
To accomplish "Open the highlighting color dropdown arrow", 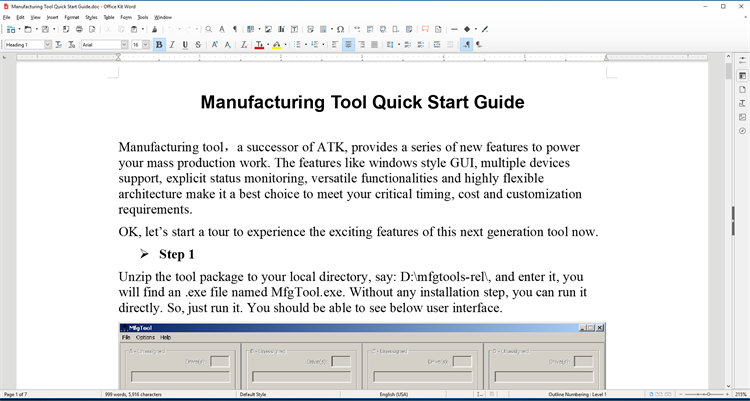I will pyautogui.click(x=285, y=45).
